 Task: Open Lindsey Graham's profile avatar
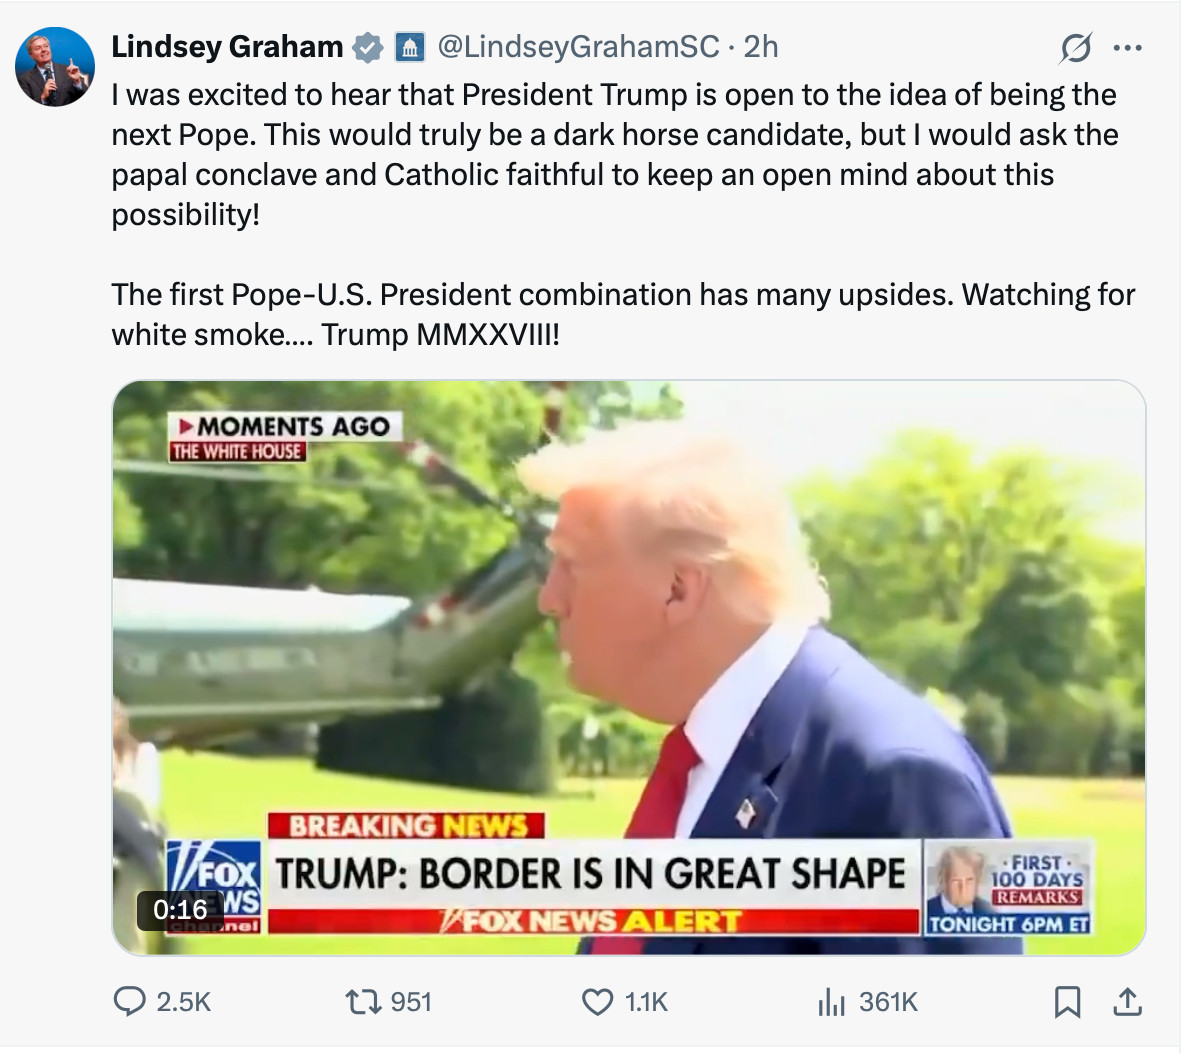point(55,67)
